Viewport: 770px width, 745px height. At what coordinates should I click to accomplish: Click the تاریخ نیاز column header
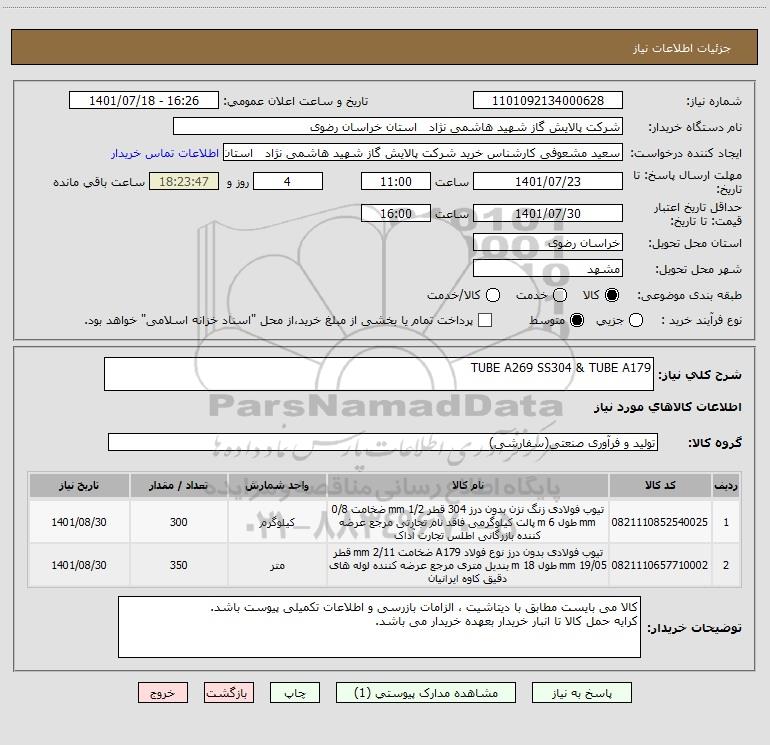click(x=79, y=485)
